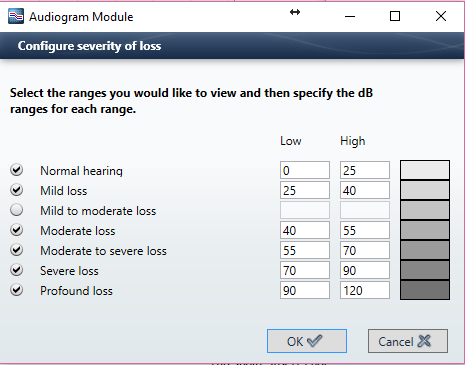The height and width of the screenshot is (365, 465).
Task: Toggle the Moderate to severe loss checkbox
Action: pos(16,250)
